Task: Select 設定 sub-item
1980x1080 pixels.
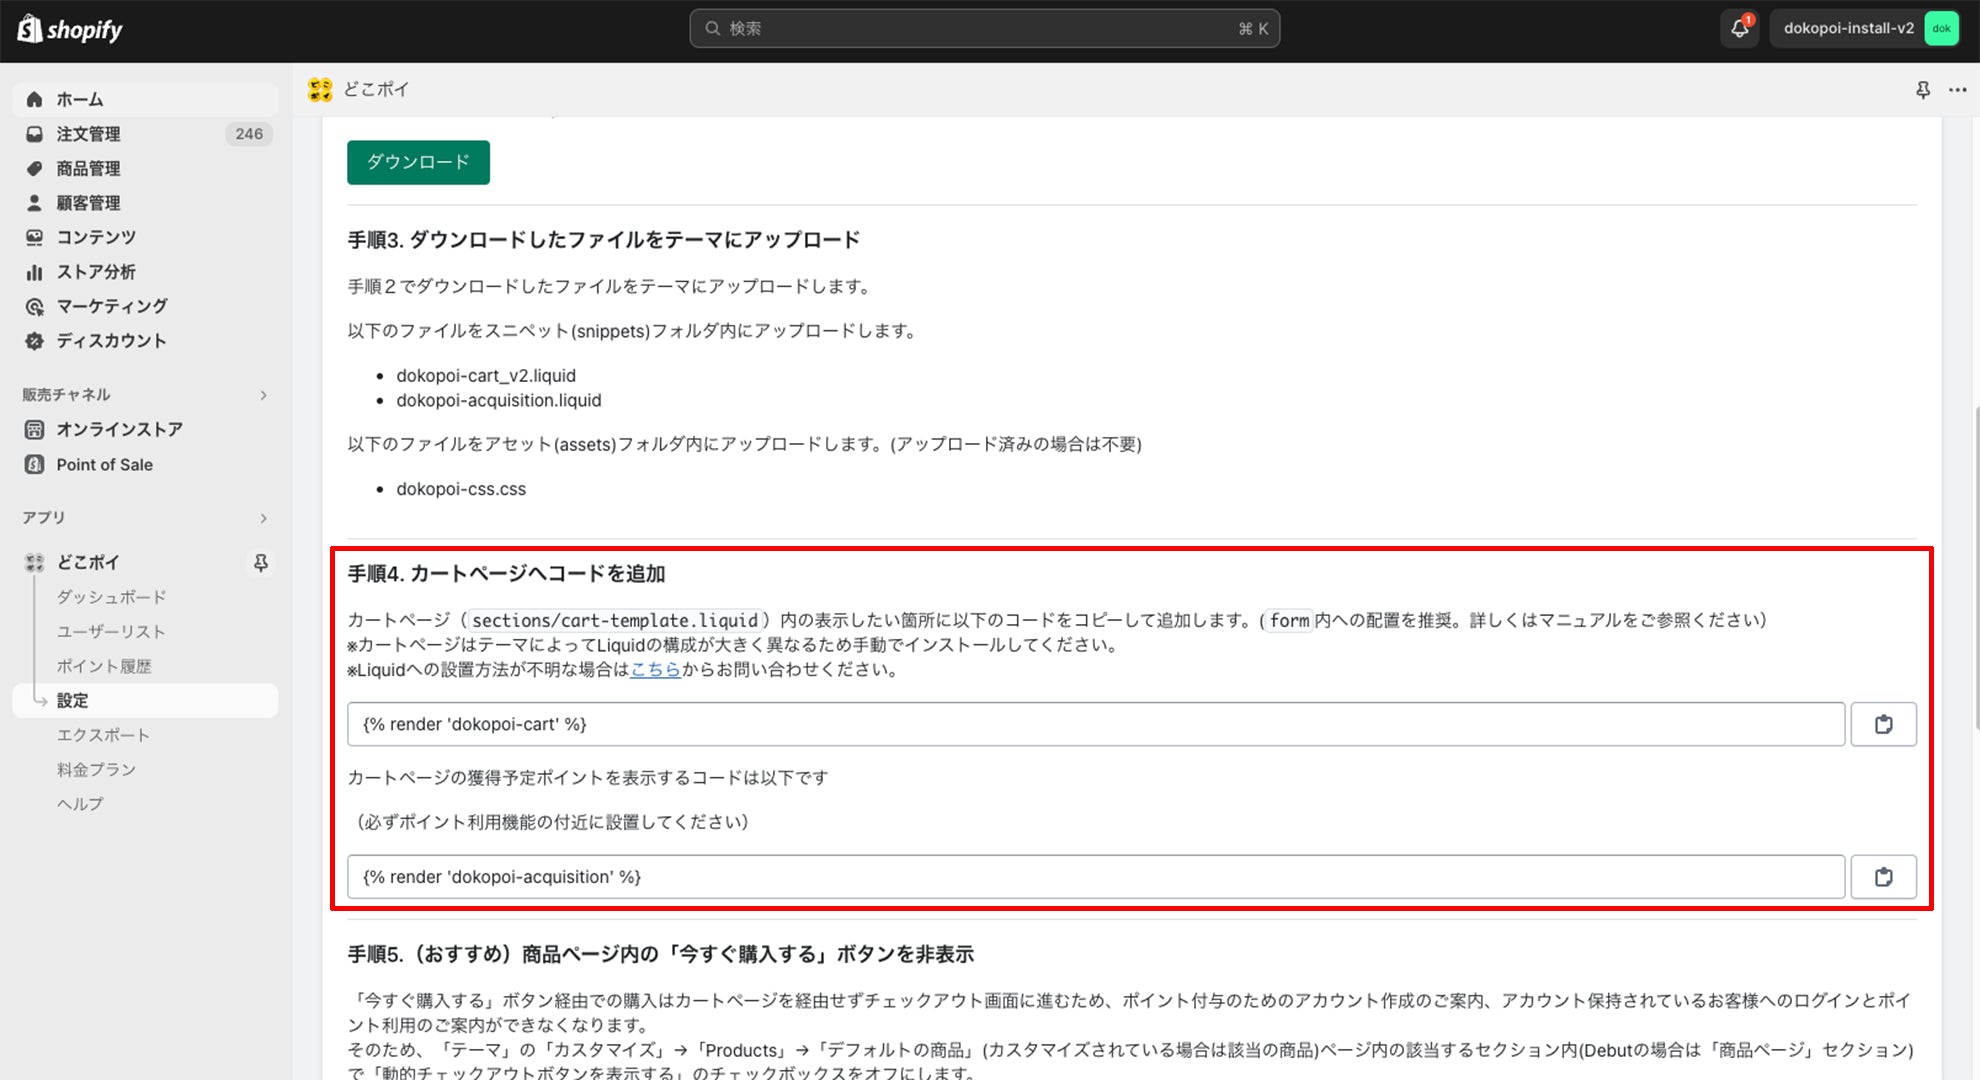Action: pyautogui.click(x=145, y=700)
